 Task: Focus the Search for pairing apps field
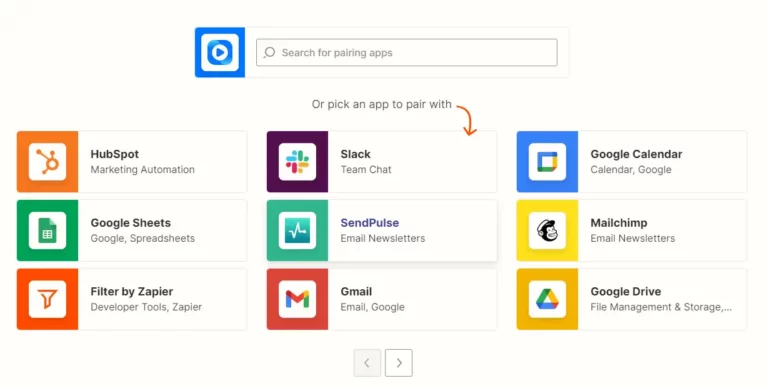point(407,52)
